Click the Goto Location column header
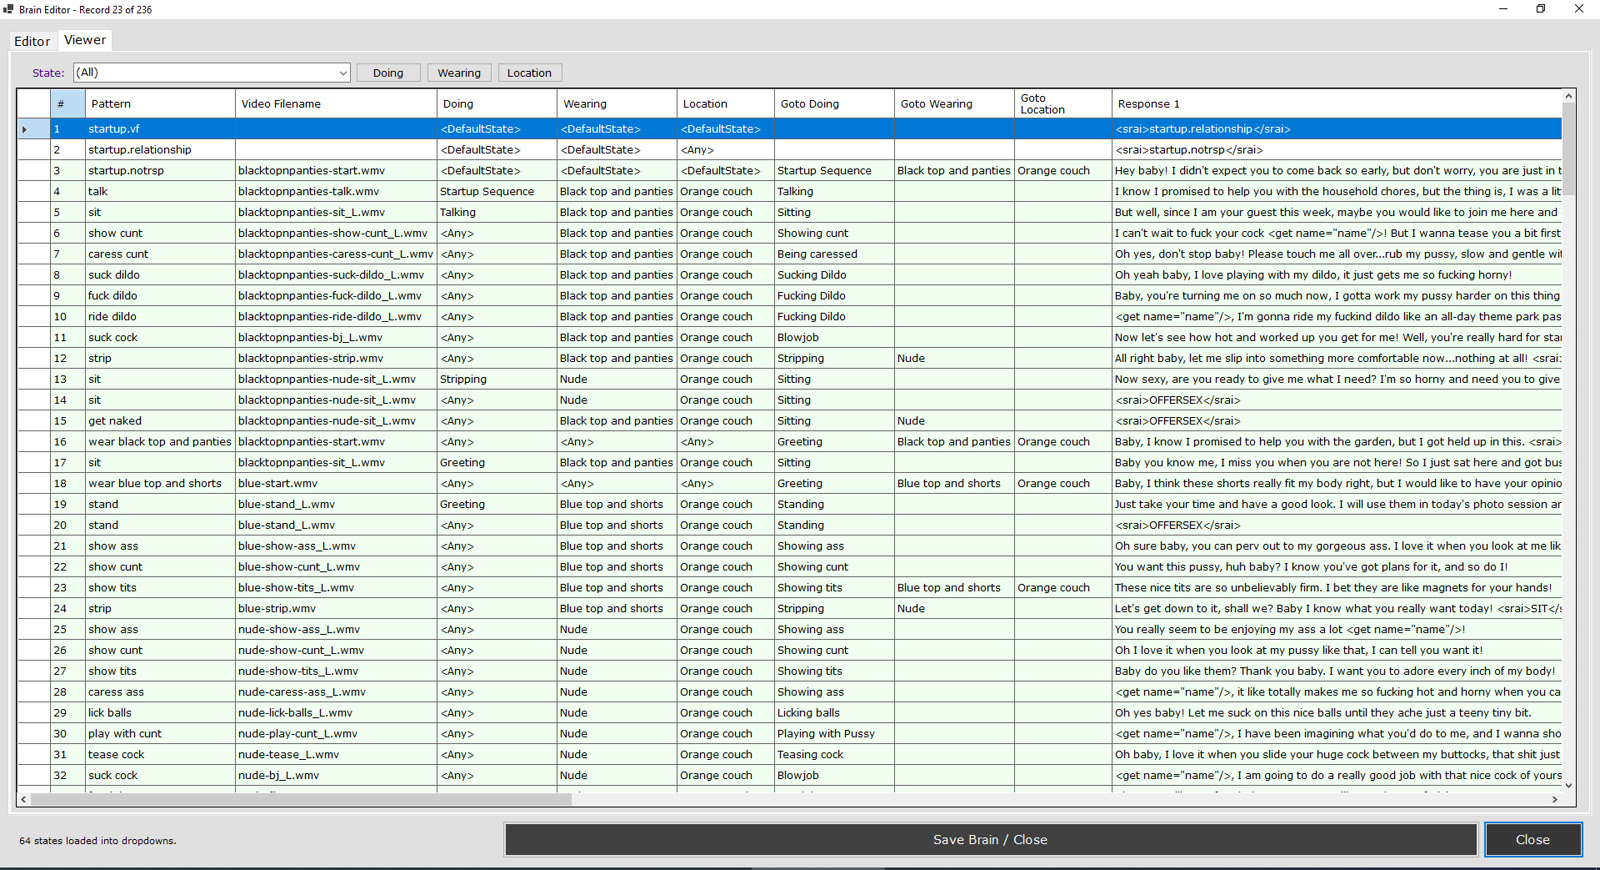The height and width of the screenshot is (870, 1600). 1064,104
